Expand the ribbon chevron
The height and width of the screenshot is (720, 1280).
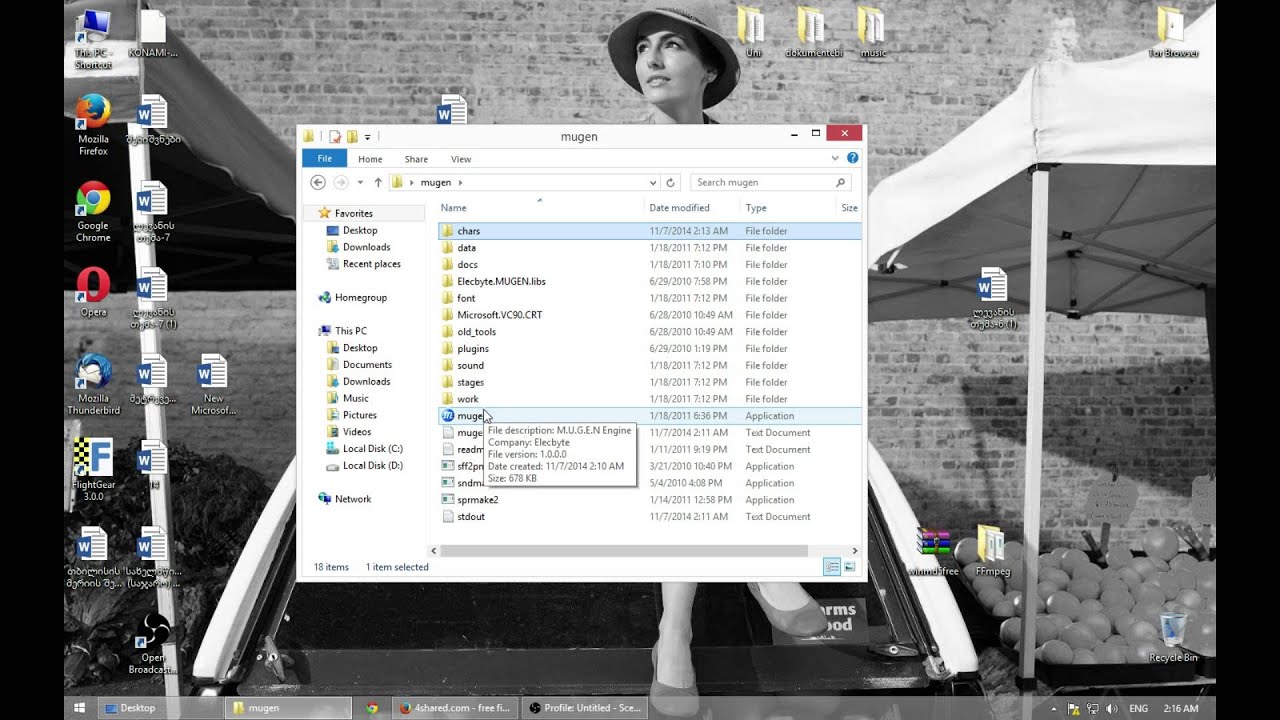pyautogui.click(x=835, y=158)
